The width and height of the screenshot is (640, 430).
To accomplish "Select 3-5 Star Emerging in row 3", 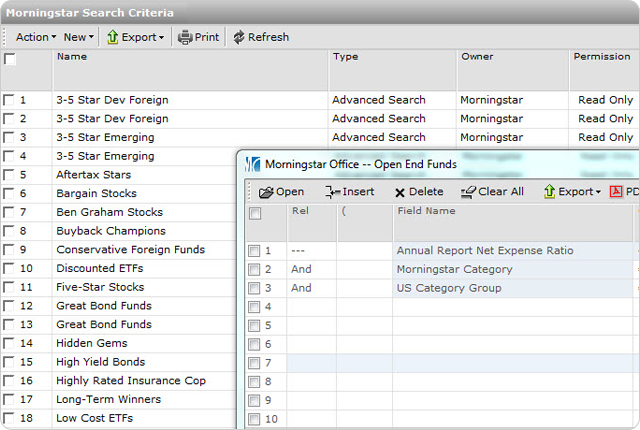I will tap(105, 137).
